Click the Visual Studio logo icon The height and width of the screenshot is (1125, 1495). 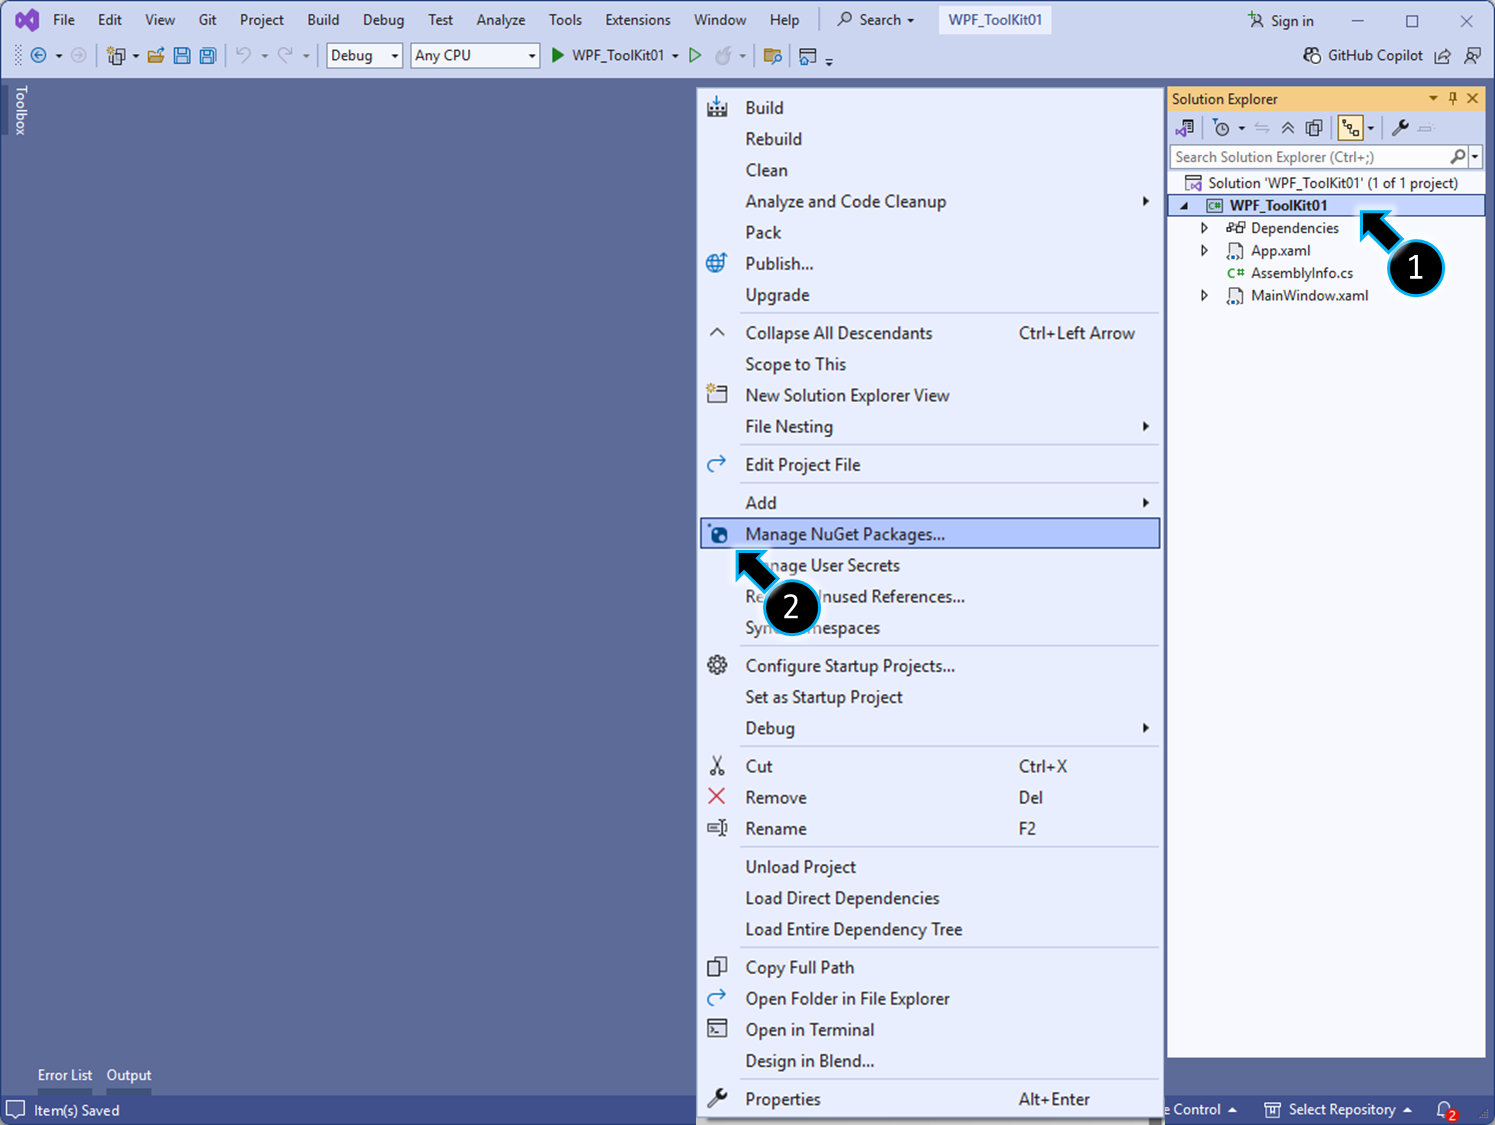point(27,20)
